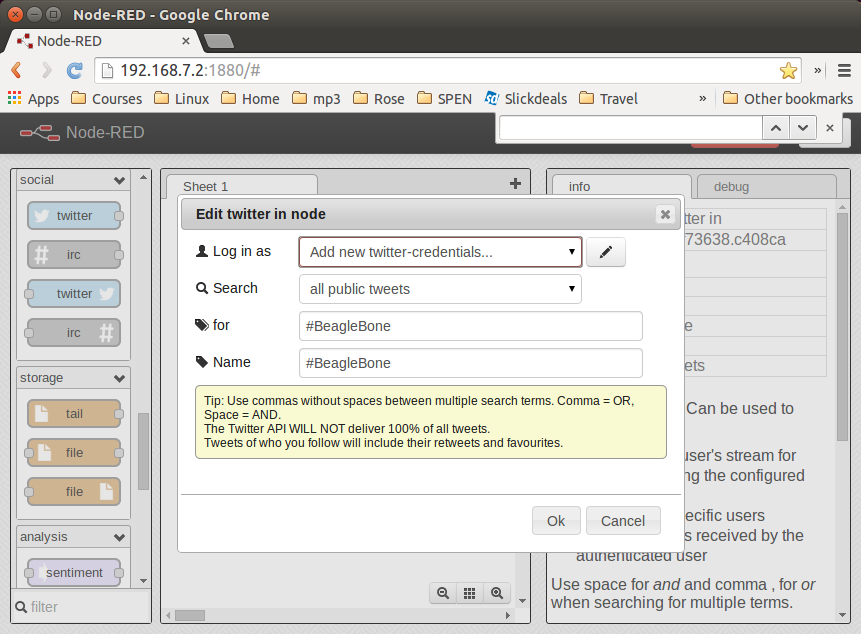Image resolution: width=861 pixels, height=634 pixels.
Task: Click the zoom in magnifier icon
Action: pos(496,593)
